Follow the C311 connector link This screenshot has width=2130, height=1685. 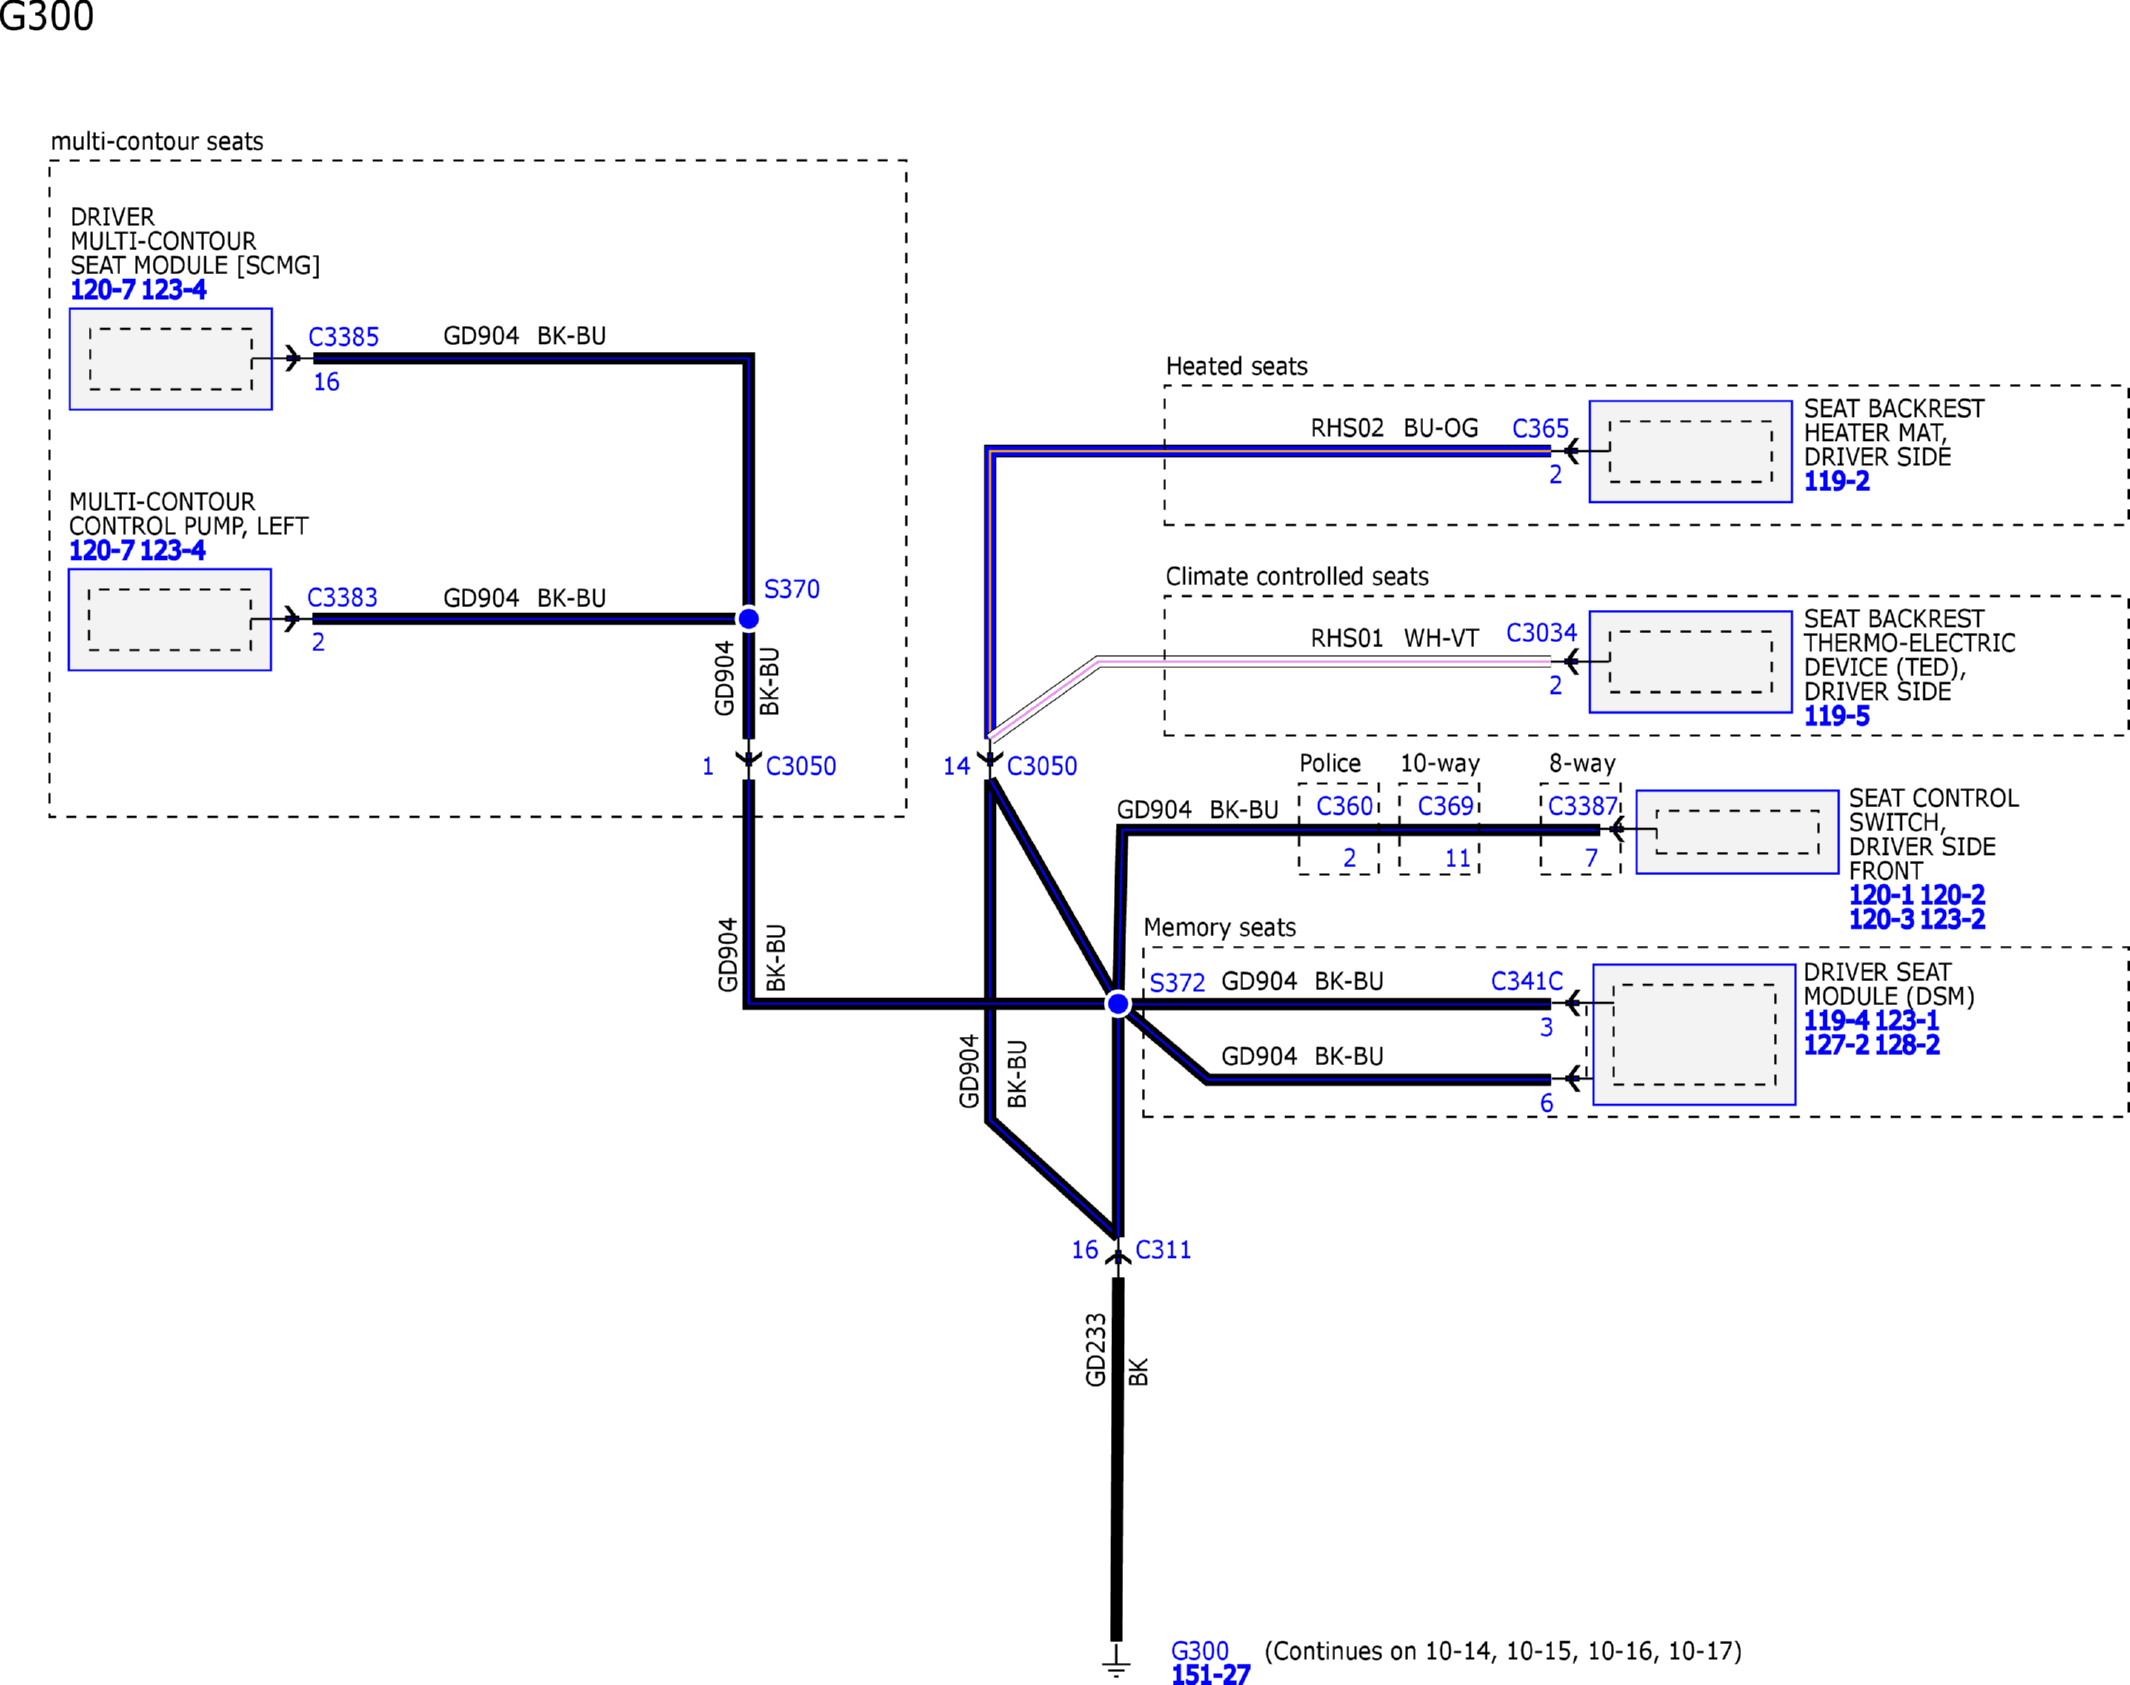tap(1163, 1249)
